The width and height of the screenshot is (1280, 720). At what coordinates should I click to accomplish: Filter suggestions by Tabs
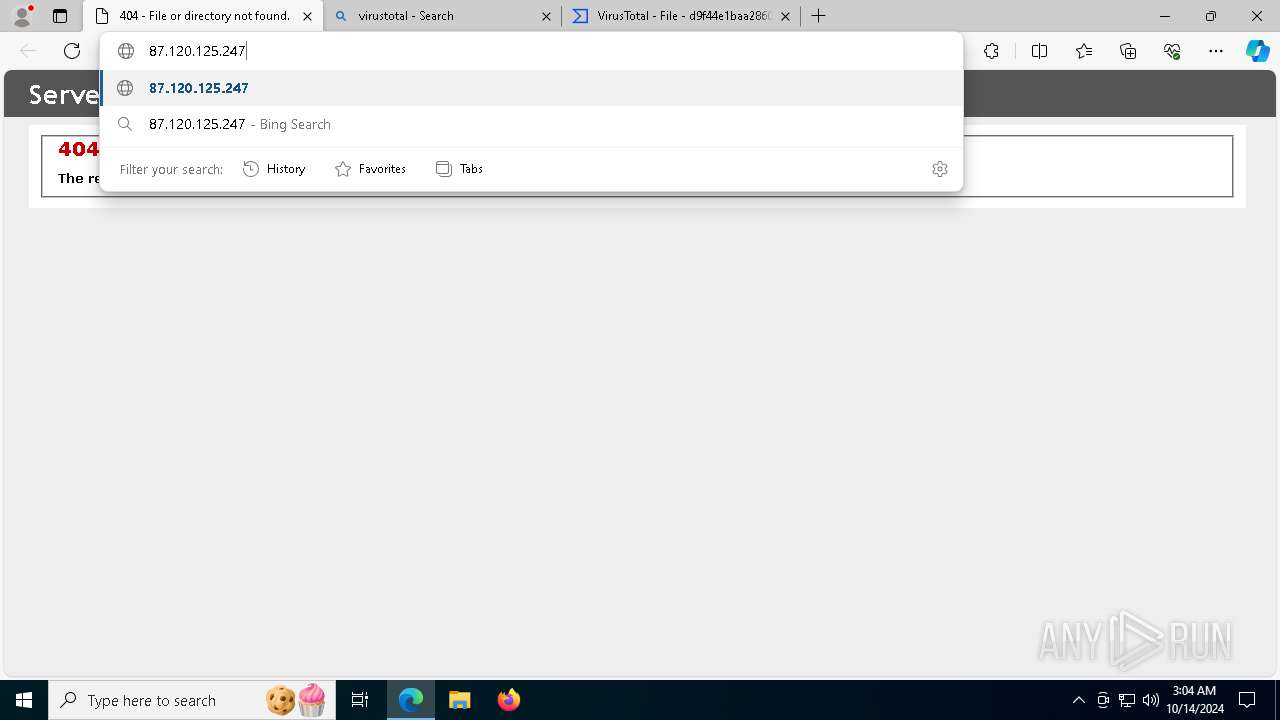pyautogui.click(x=459, y=169)
